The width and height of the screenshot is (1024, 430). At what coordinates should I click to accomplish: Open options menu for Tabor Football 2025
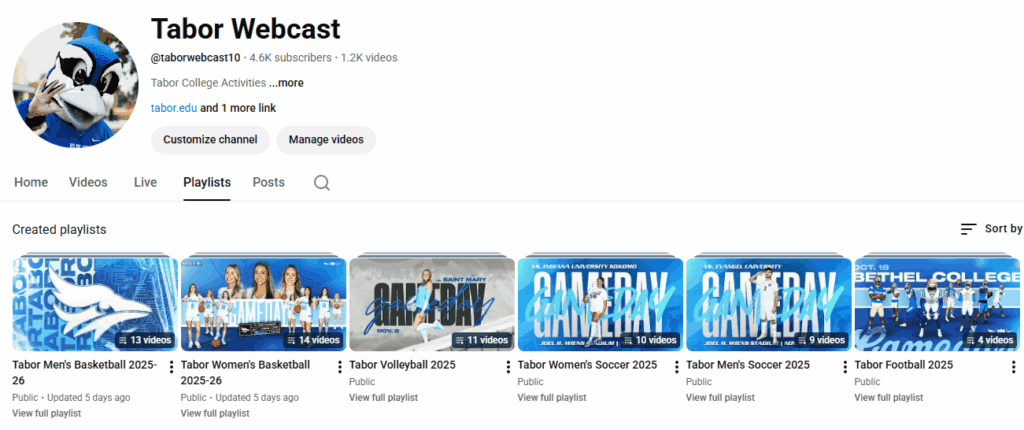pos(1014,367)
